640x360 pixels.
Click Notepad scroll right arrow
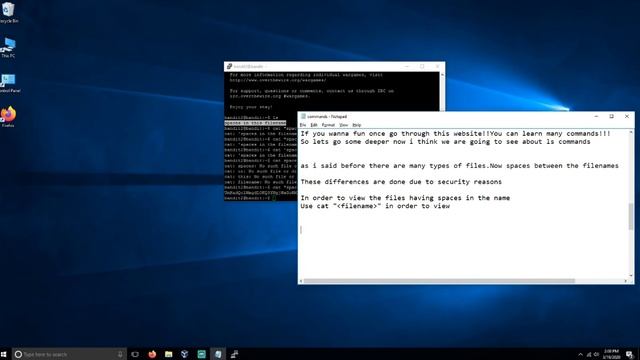point(626,281)
